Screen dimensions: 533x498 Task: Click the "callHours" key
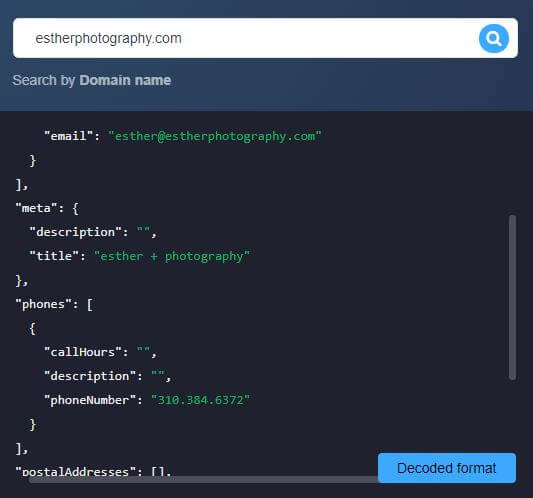83,352
